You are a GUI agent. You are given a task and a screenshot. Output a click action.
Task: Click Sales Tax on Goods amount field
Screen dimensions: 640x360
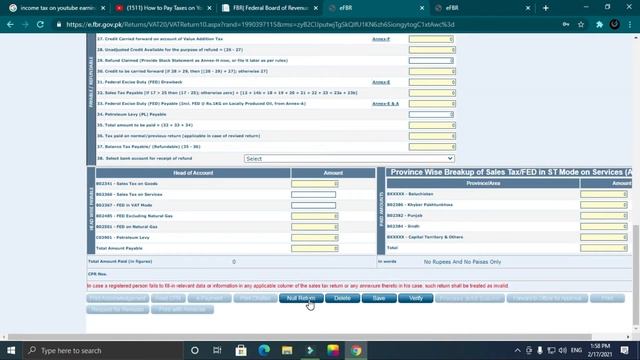(x=315, y=184)
